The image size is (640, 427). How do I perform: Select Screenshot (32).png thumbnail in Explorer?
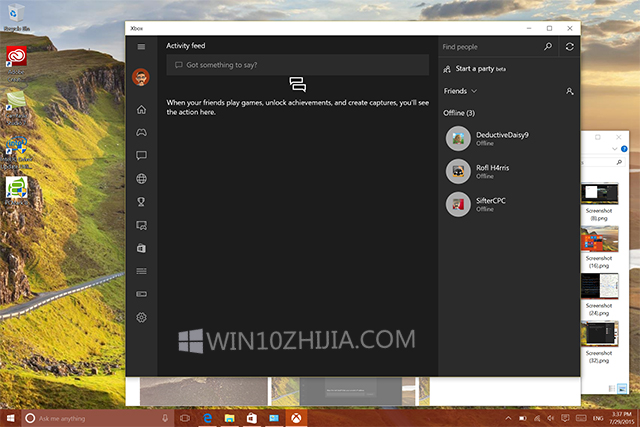click(x=600, y=334)
